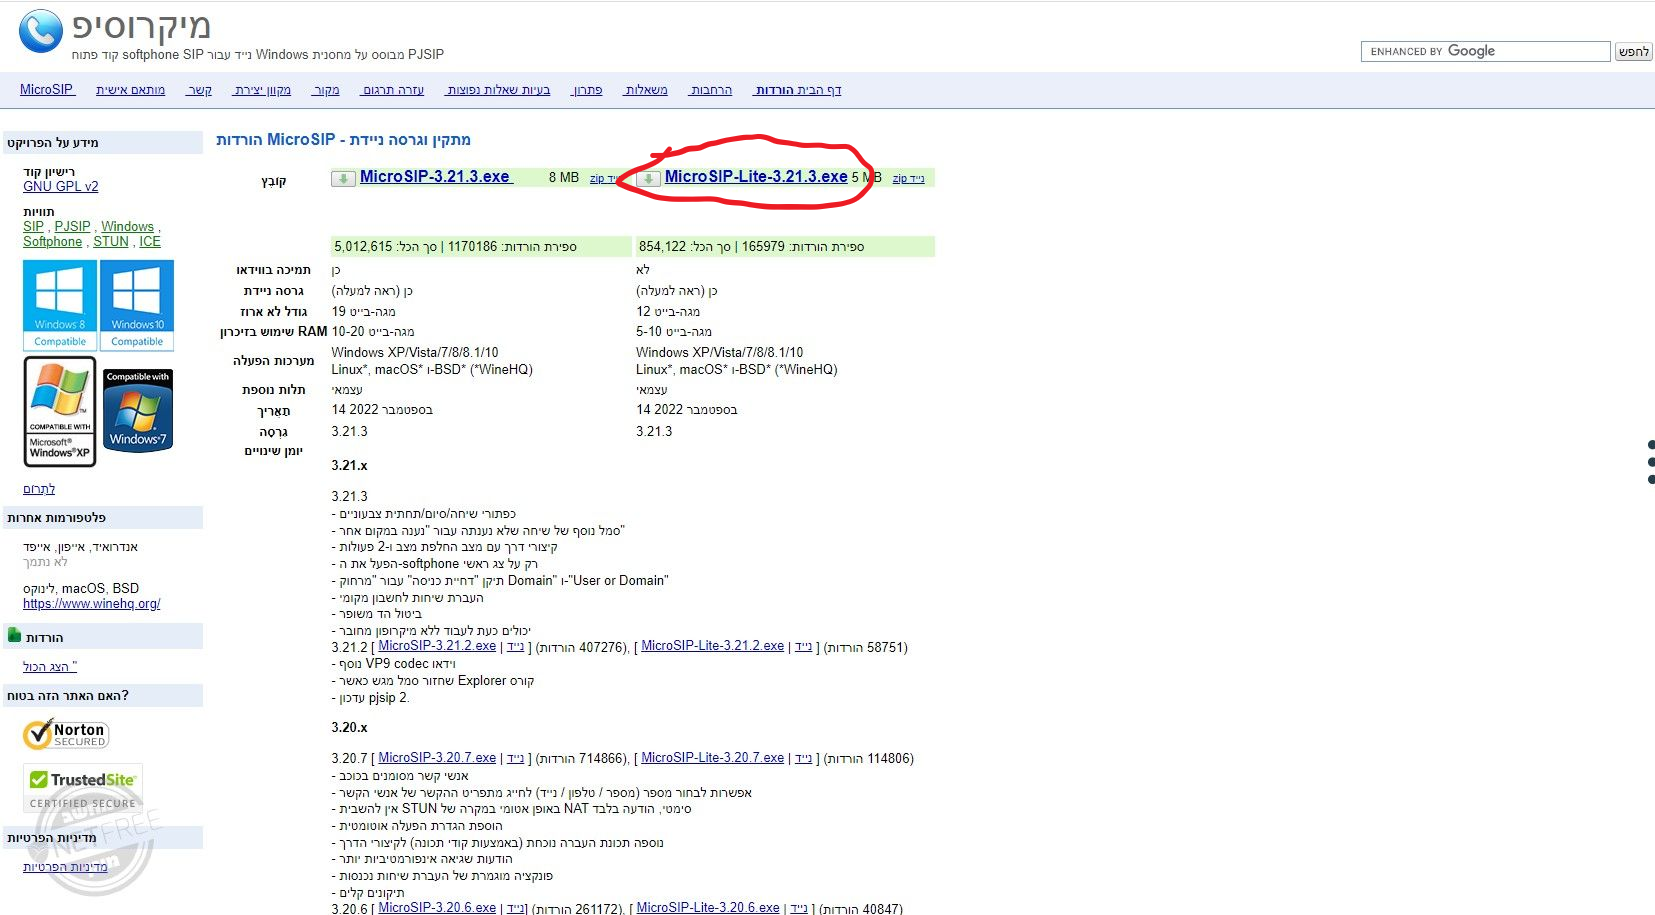Click the MicroSIP-3.20.6.exe link
Image resolution: width=1655 pixels, height=915 pixels.
[x=437, y=908]
